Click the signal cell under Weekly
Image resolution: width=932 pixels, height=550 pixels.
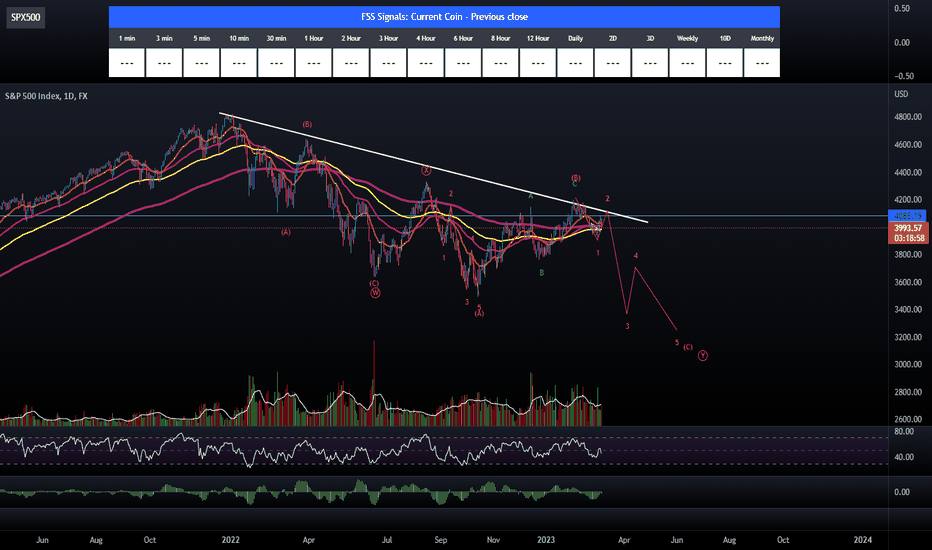(687, 63)
